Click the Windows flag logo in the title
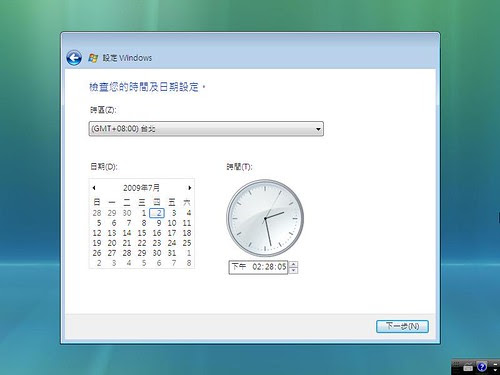This screenshot has height=375, width=500. pos(93,58)
